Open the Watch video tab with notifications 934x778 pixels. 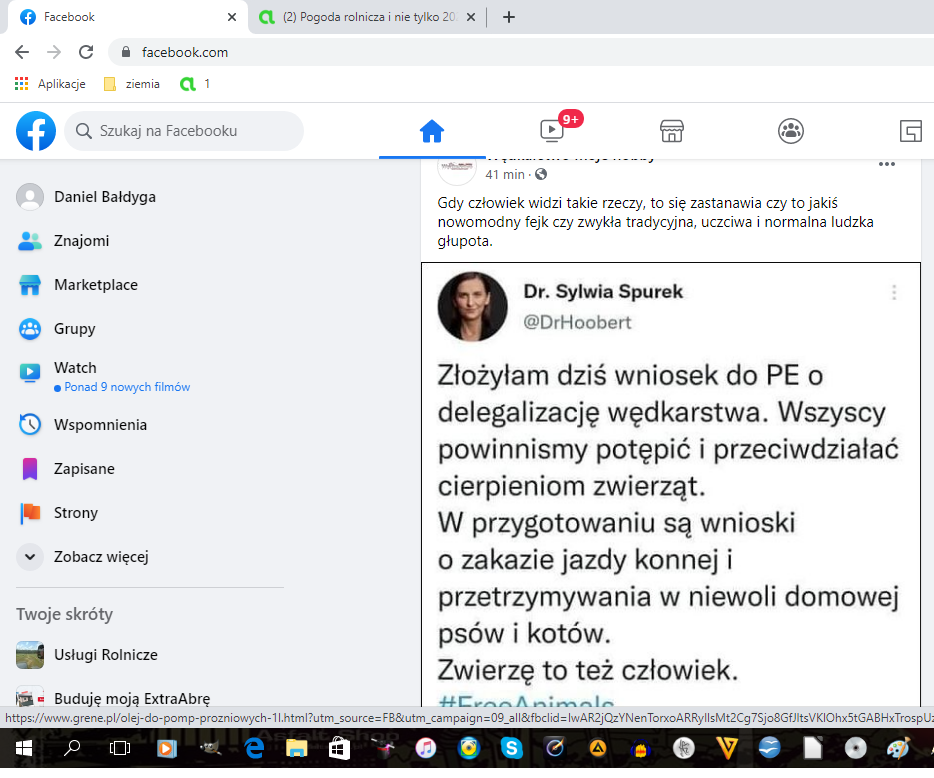click(552, 130)
